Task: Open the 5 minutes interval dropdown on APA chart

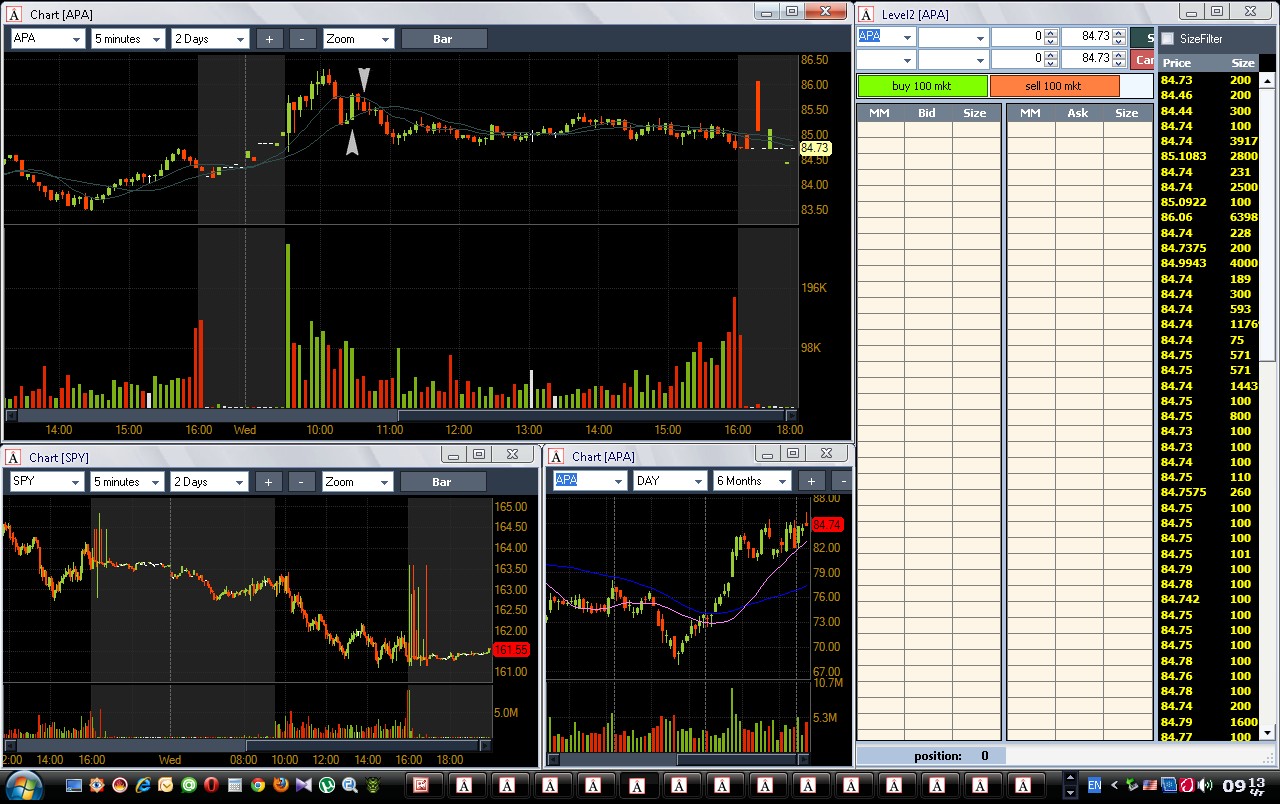Action: coord(128,39)
